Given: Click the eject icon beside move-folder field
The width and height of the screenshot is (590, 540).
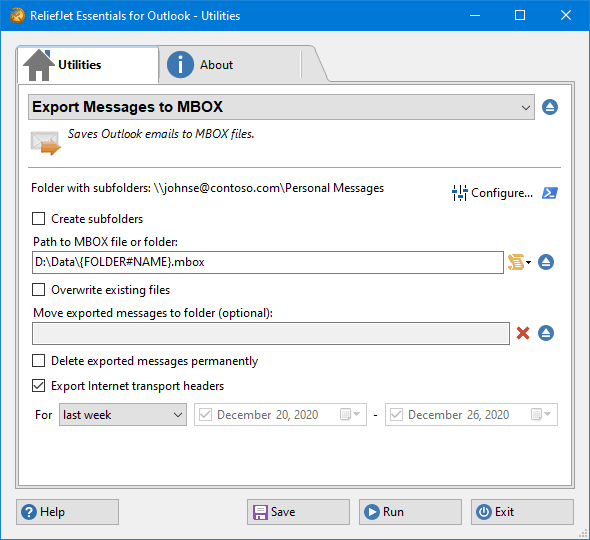Looking at the screenshot, I should [x=546, y=333].
